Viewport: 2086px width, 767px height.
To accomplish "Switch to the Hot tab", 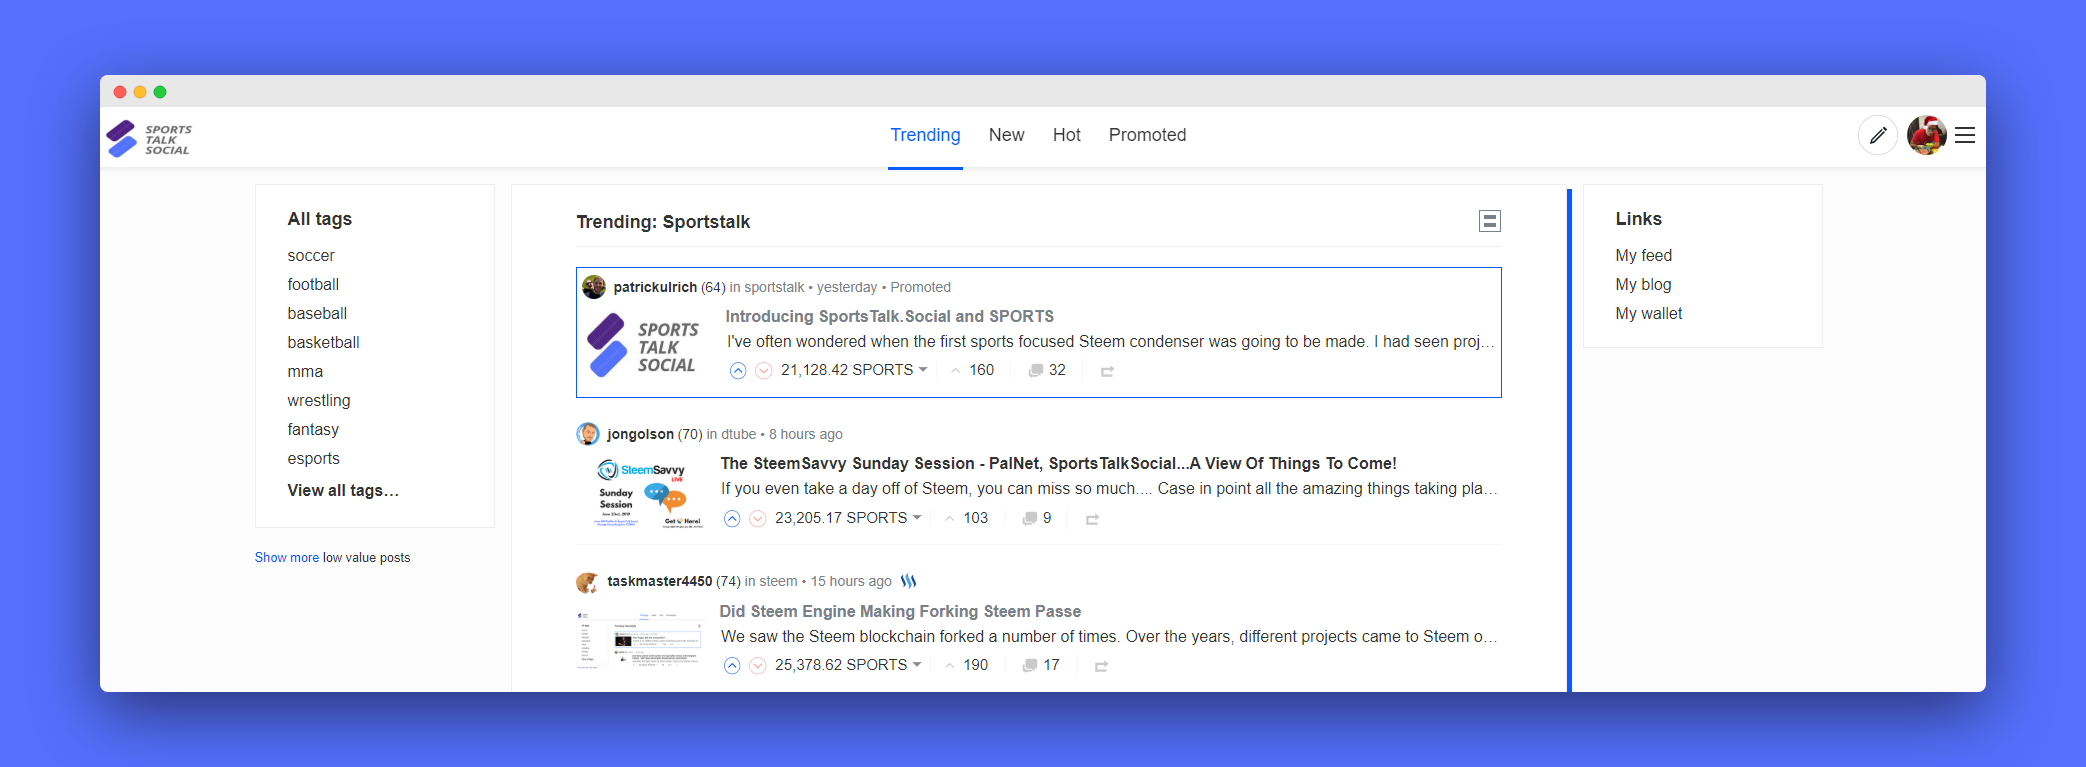I will click(1066, 135).
